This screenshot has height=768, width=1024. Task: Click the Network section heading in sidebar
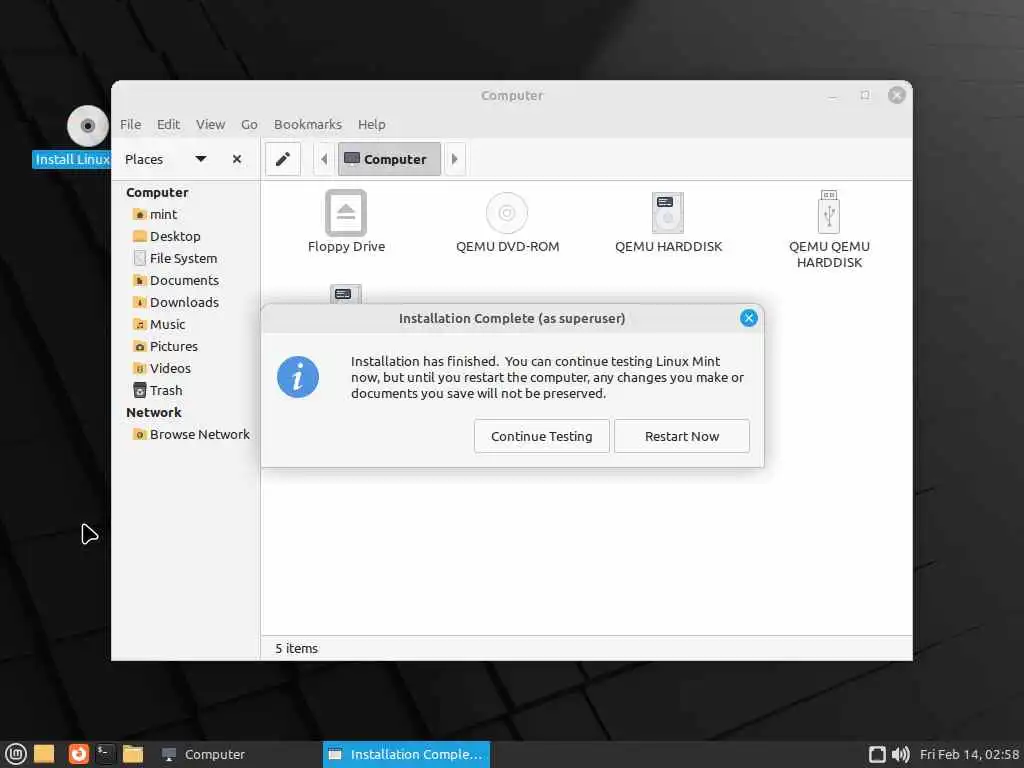[153, 413]
